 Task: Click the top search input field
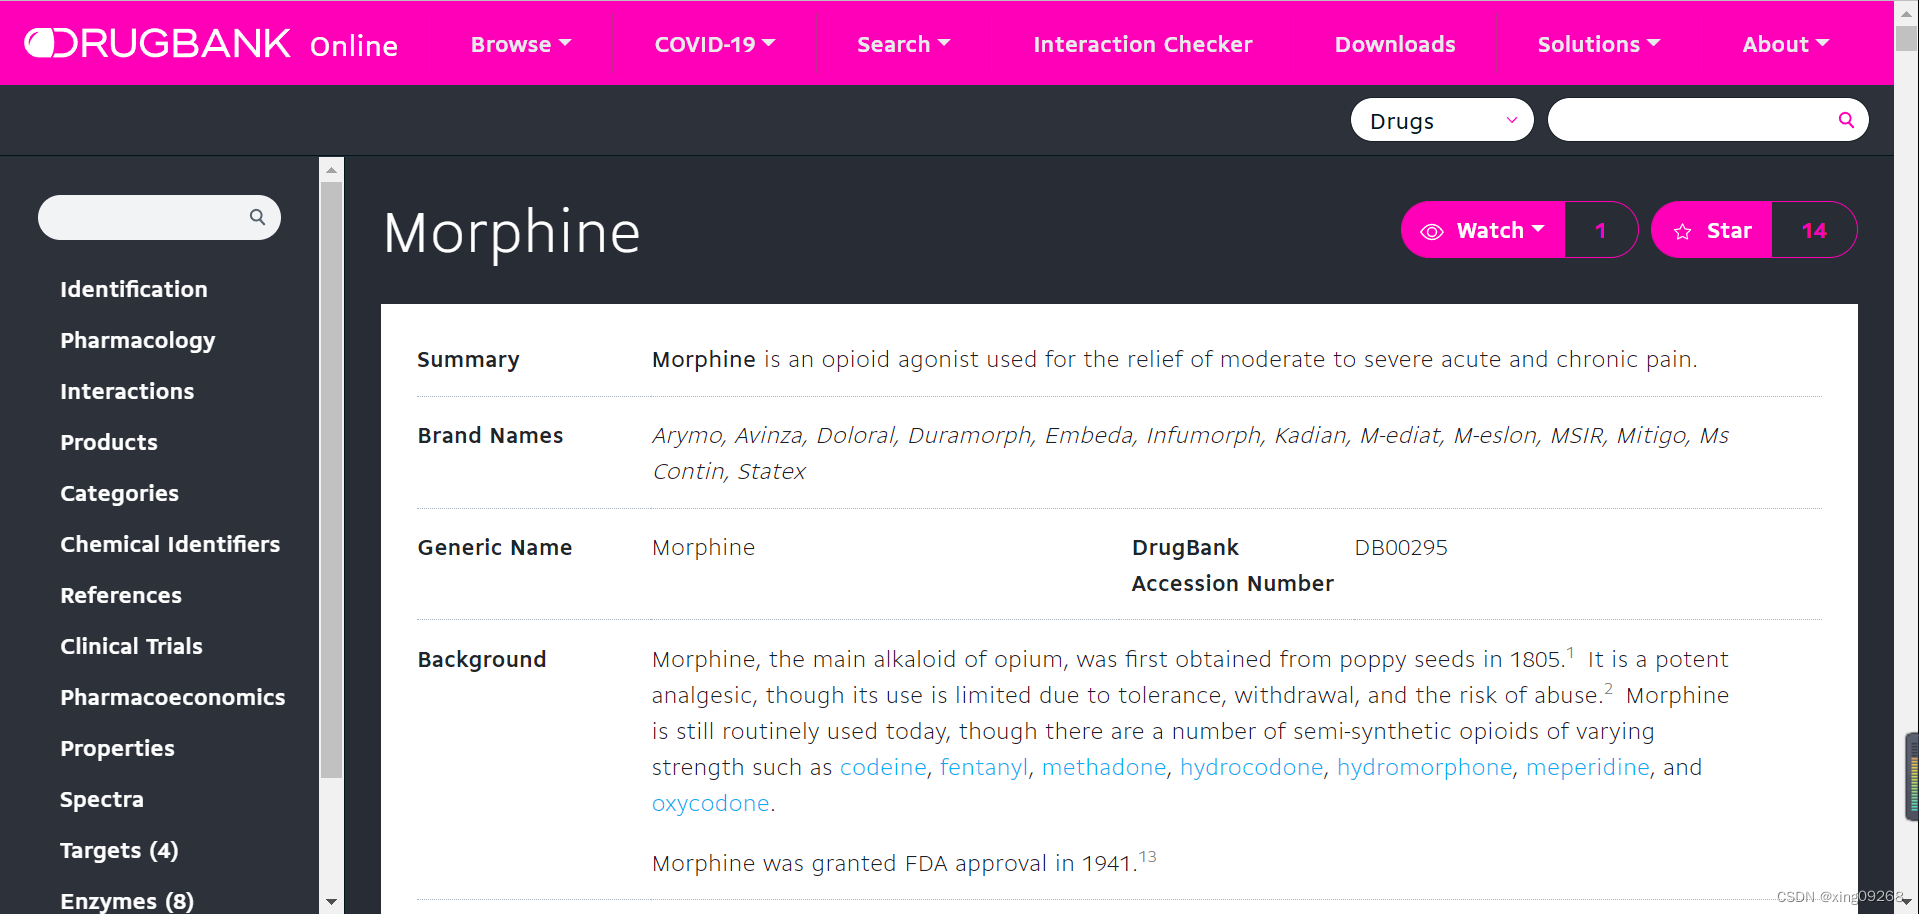(x=1692, y=120)
